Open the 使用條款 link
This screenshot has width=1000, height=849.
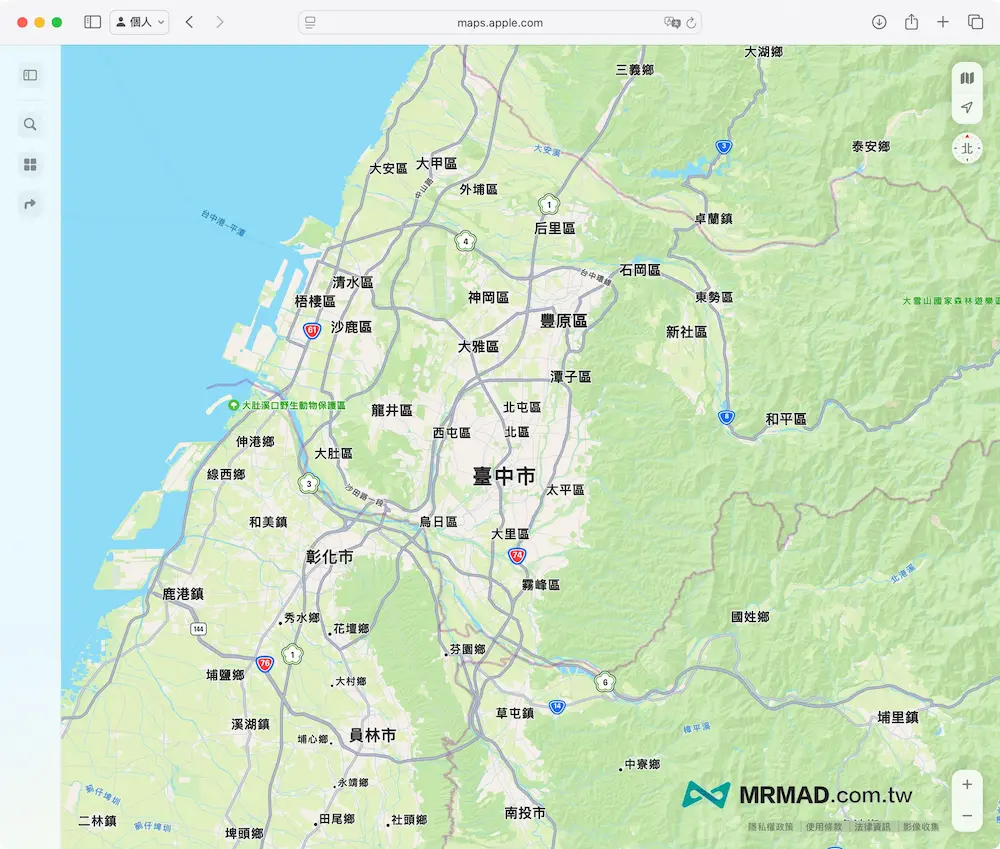(823, 827)
